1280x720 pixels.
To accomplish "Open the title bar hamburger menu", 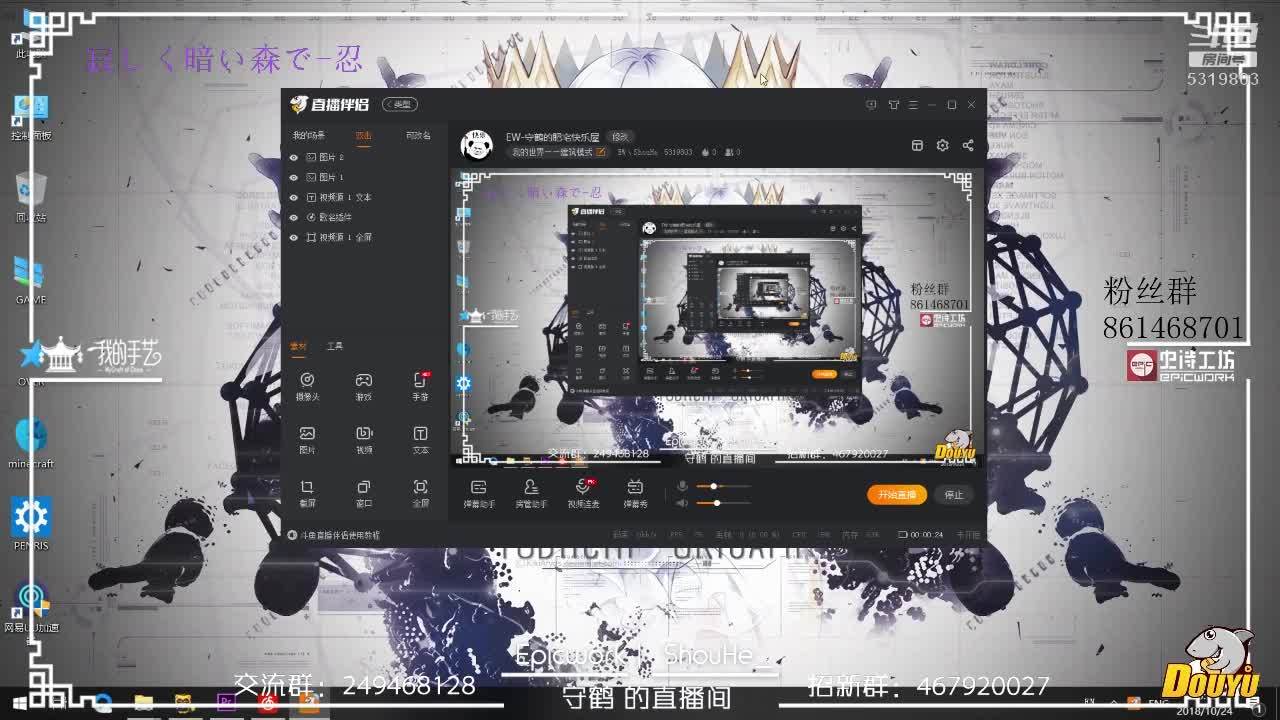I will pos(912,104).
